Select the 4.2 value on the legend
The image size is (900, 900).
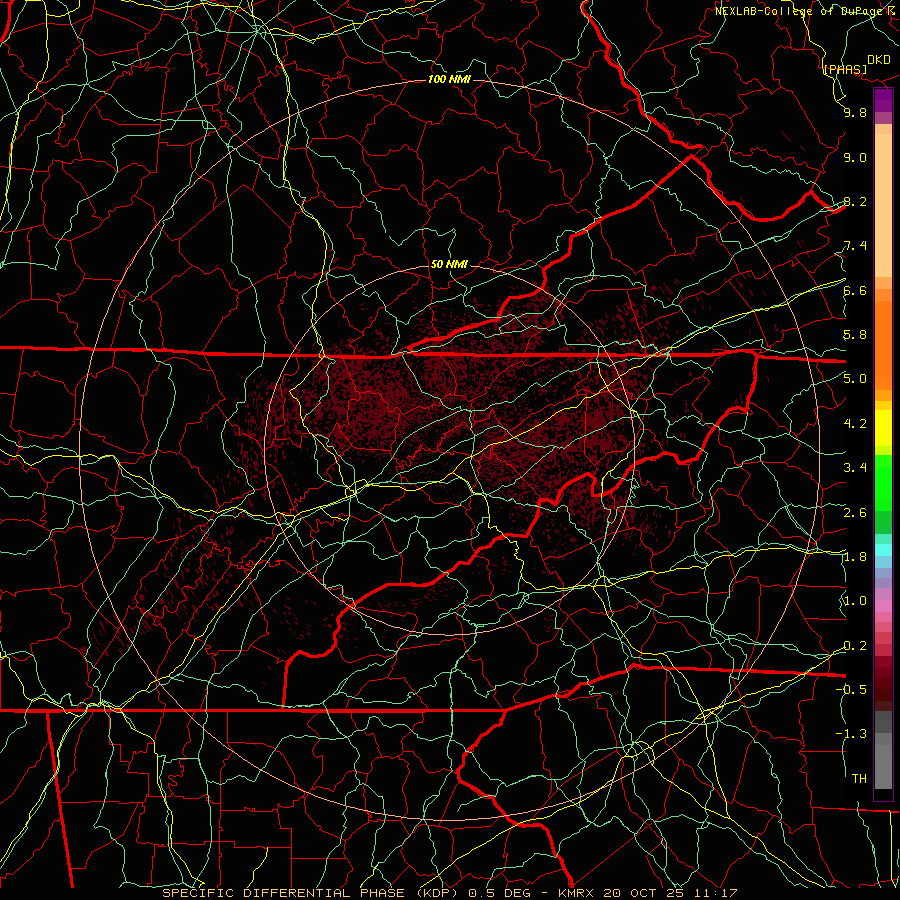click(855, 424)
